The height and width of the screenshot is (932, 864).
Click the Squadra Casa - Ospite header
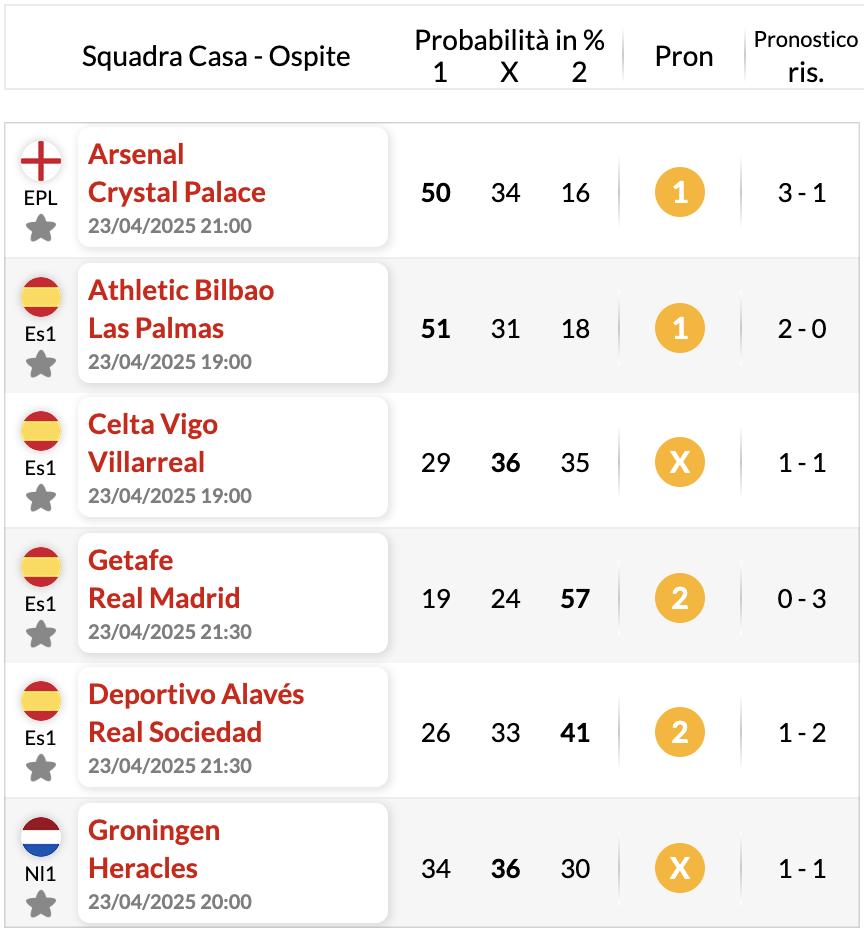(216, 56)
